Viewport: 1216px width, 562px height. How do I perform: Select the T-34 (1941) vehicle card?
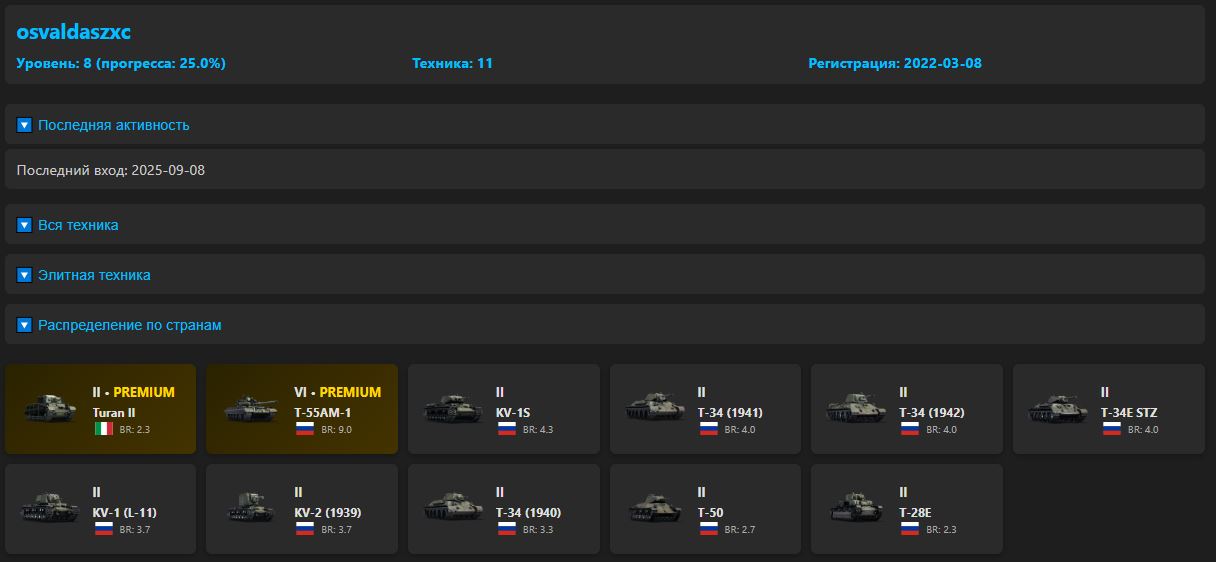tap(705, 410)
